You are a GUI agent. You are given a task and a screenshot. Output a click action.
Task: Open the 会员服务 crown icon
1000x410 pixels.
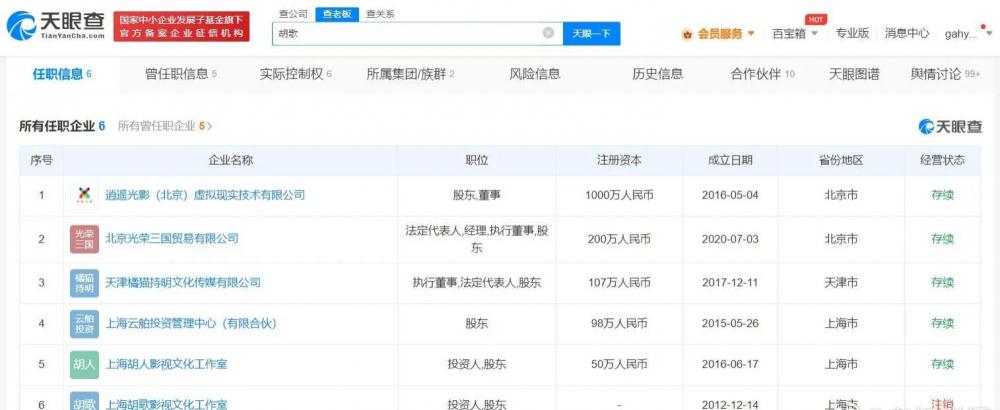[x=687, y=34]
